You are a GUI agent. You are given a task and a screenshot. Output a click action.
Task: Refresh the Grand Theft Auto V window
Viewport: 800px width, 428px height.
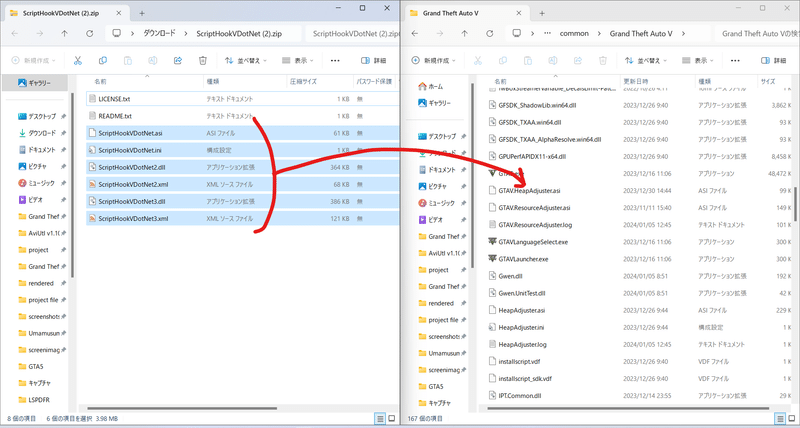click(490, 34)
